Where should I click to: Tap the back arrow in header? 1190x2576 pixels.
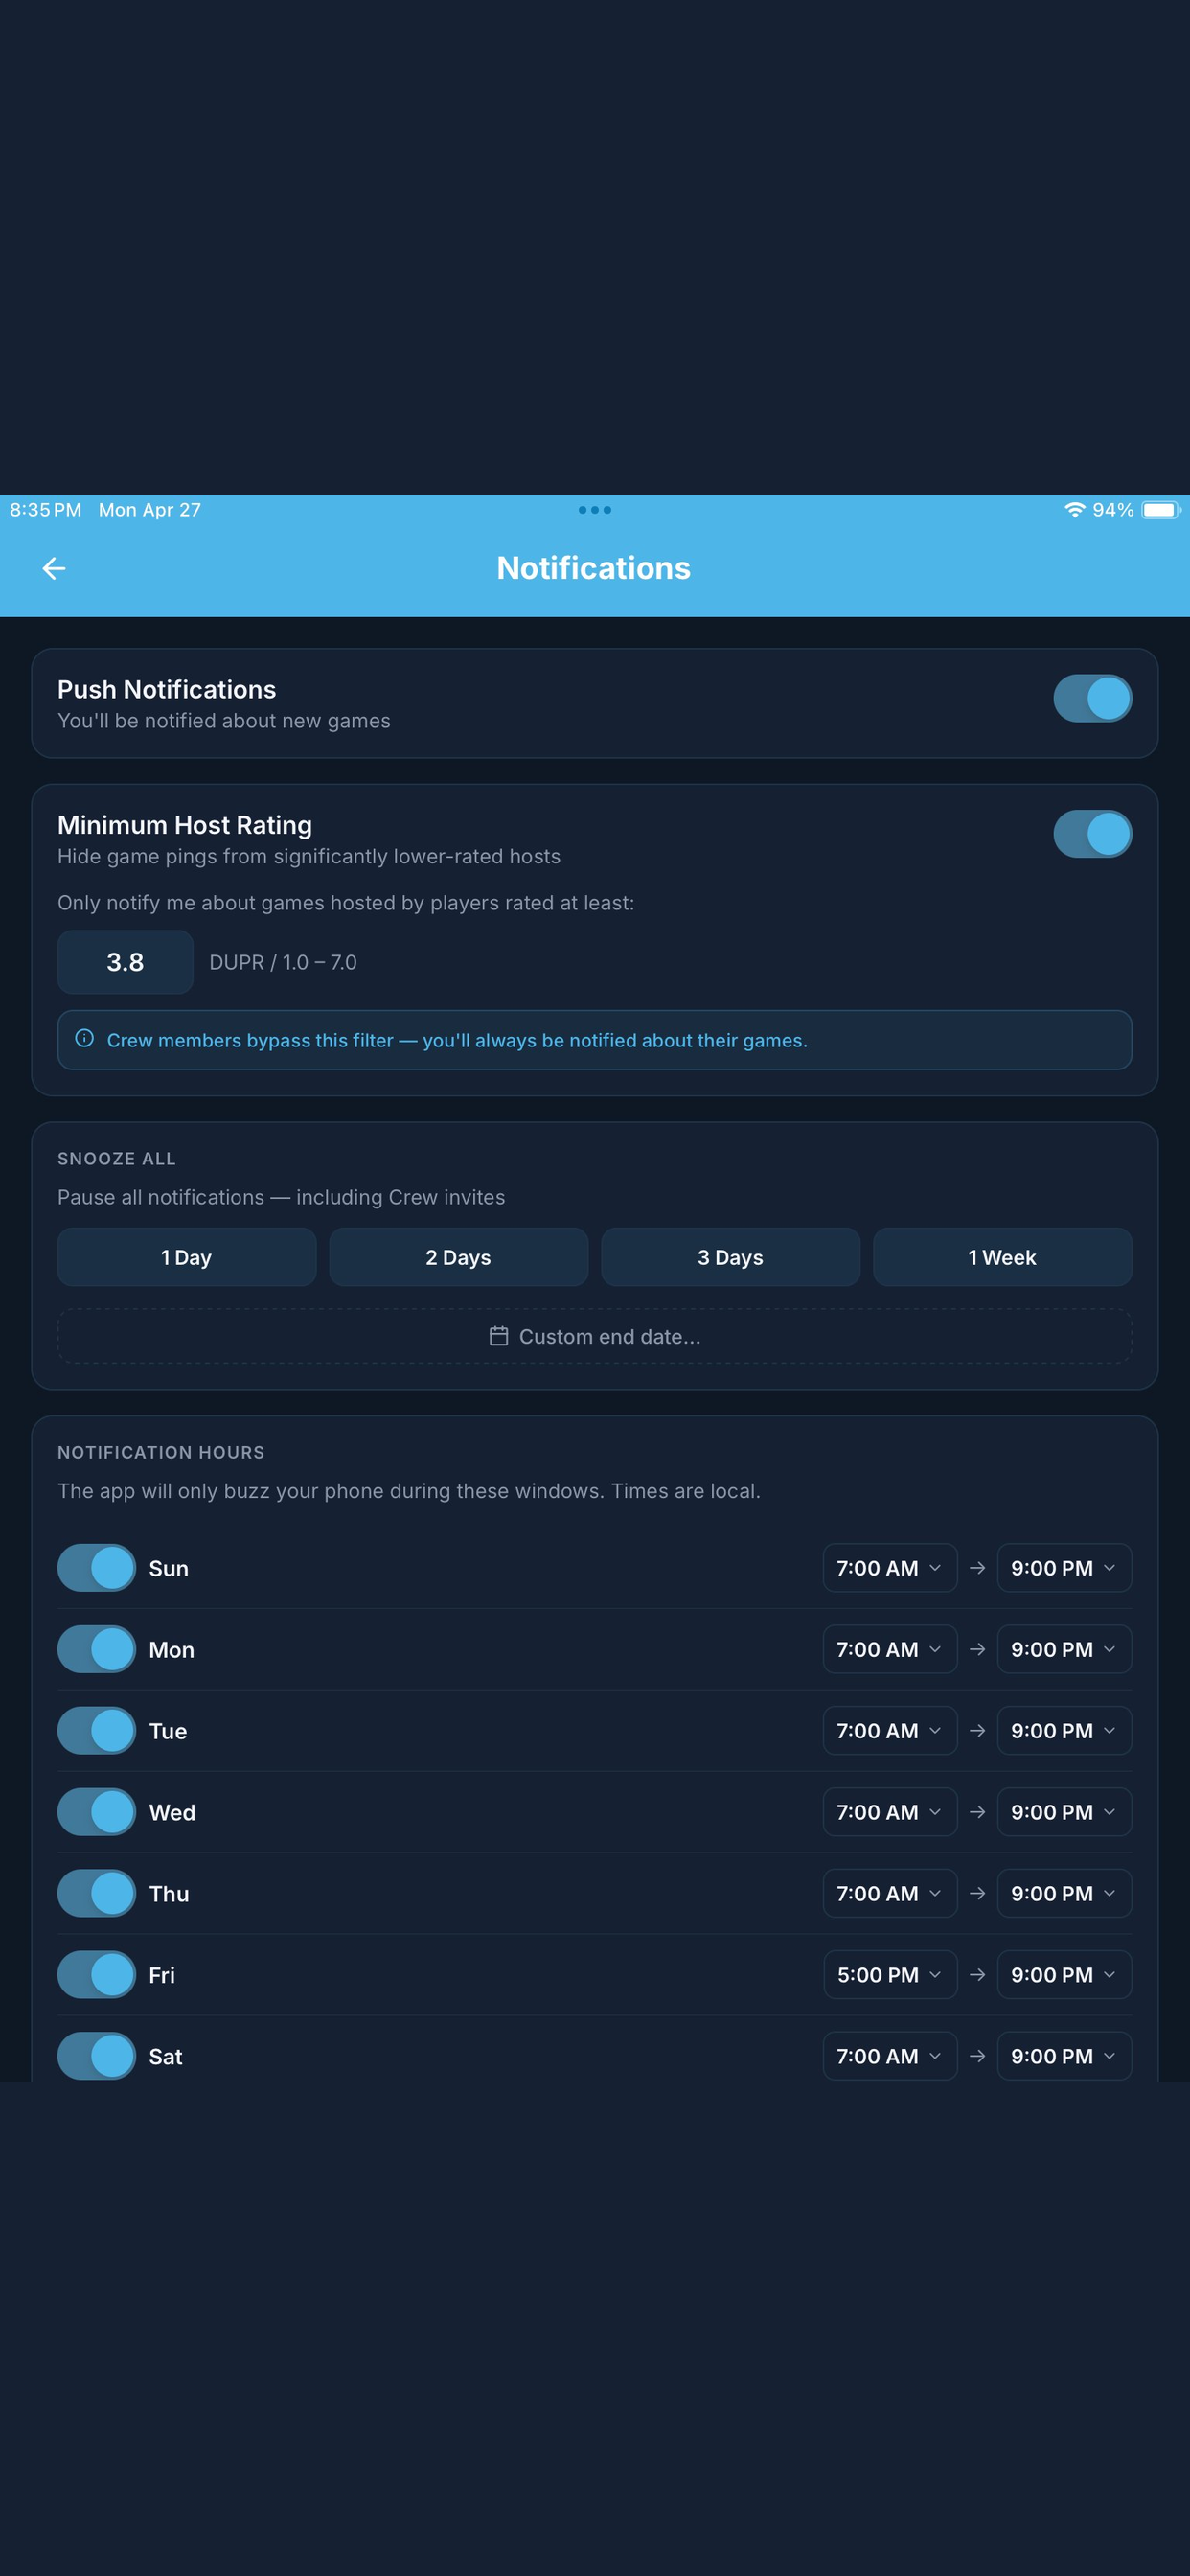coord(54,568)
